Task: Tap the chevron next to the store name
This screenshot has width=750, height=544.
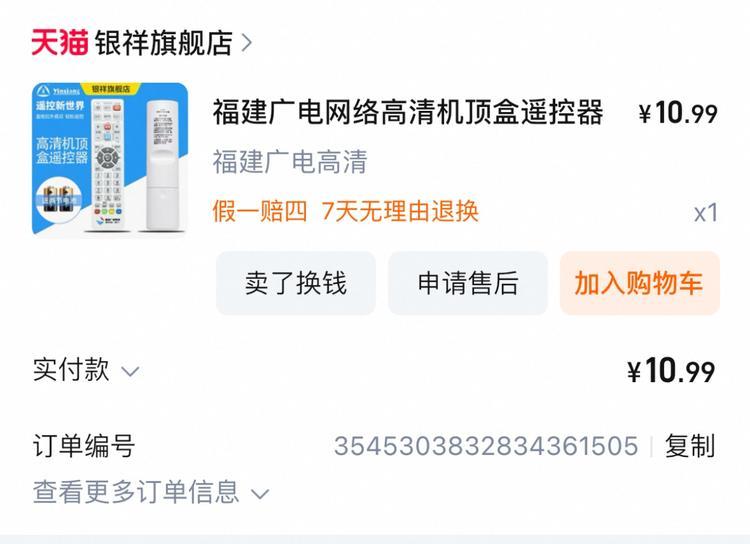Action: (246, 43)
